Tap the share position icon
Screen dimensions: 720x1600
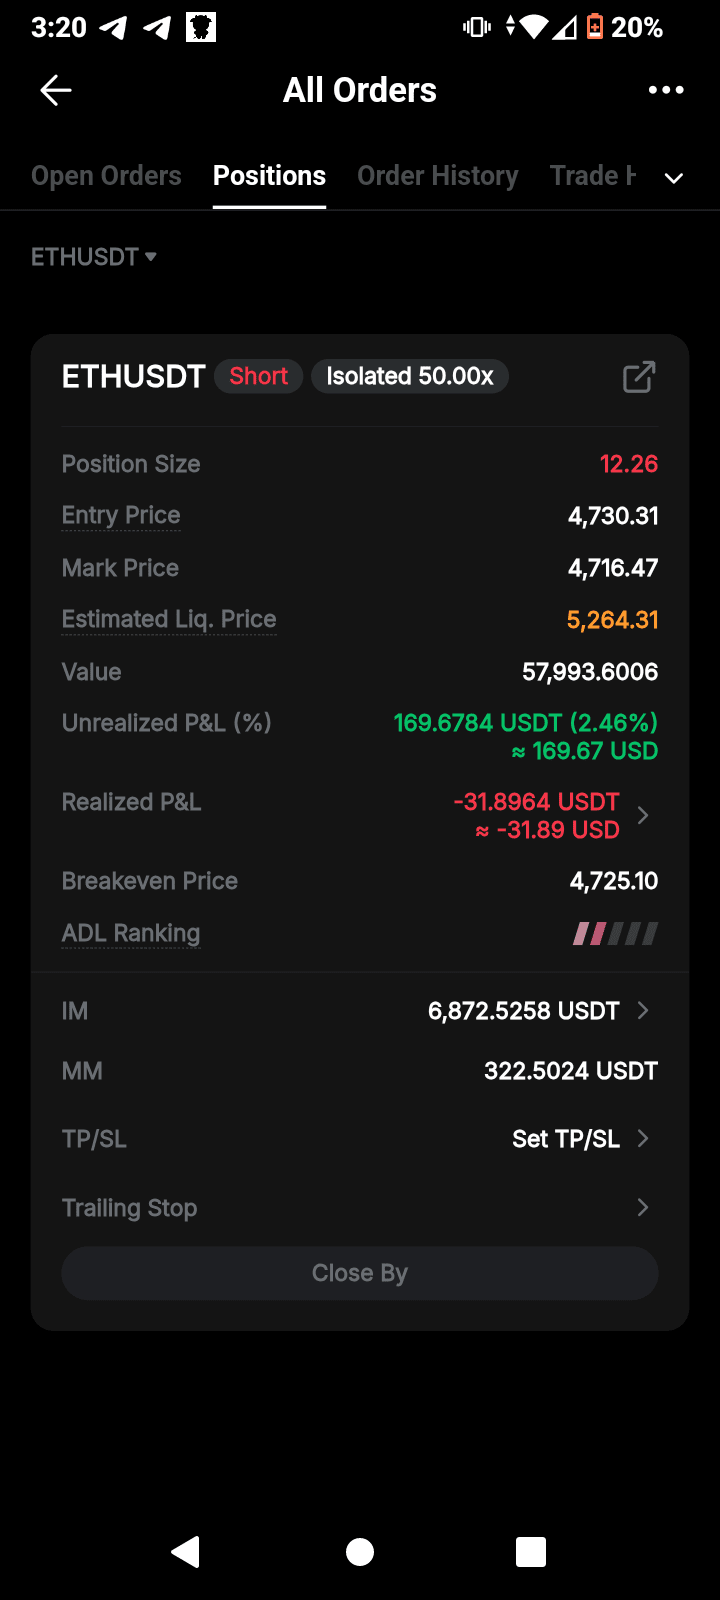click(639, 377)
